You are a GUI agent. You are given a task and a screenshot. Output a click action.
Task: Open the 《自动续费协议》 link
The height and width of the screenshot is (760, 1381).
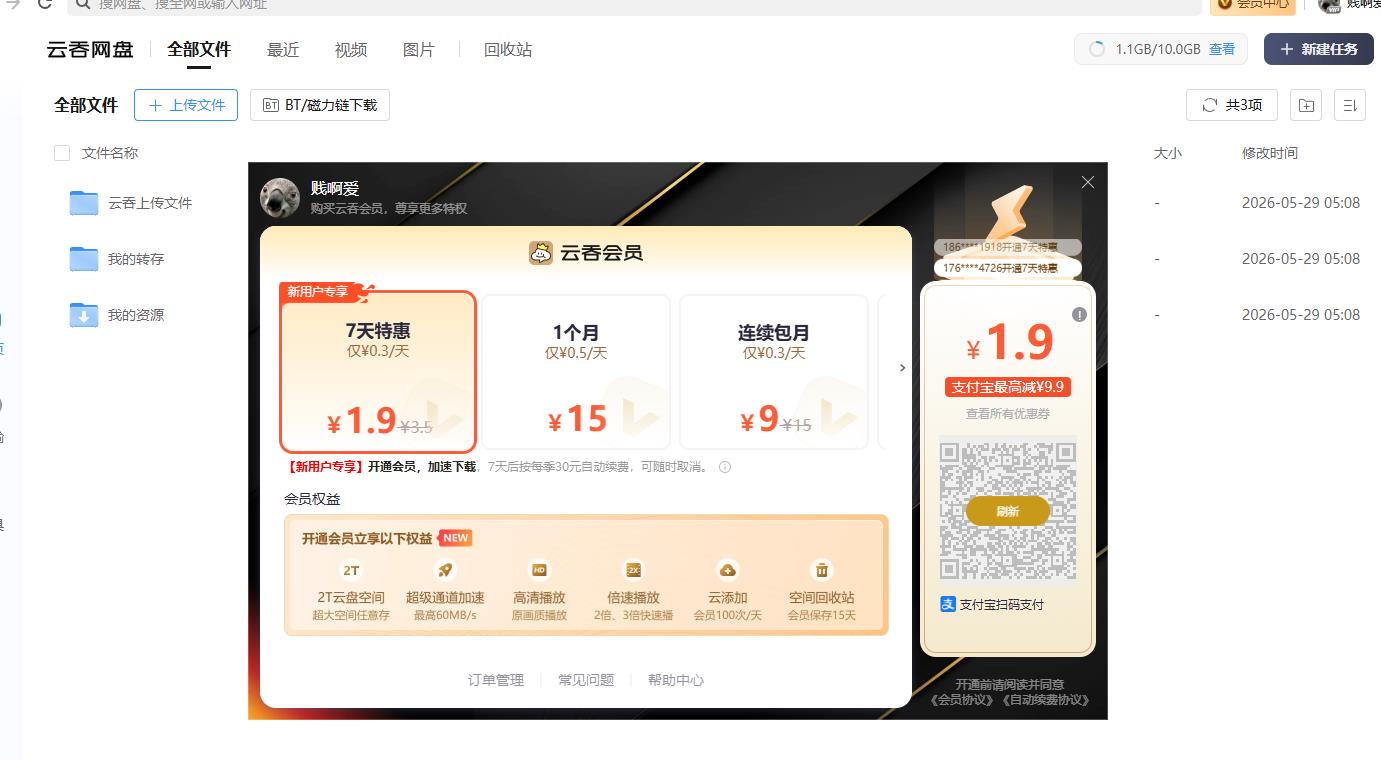(x=1046, y=700)
